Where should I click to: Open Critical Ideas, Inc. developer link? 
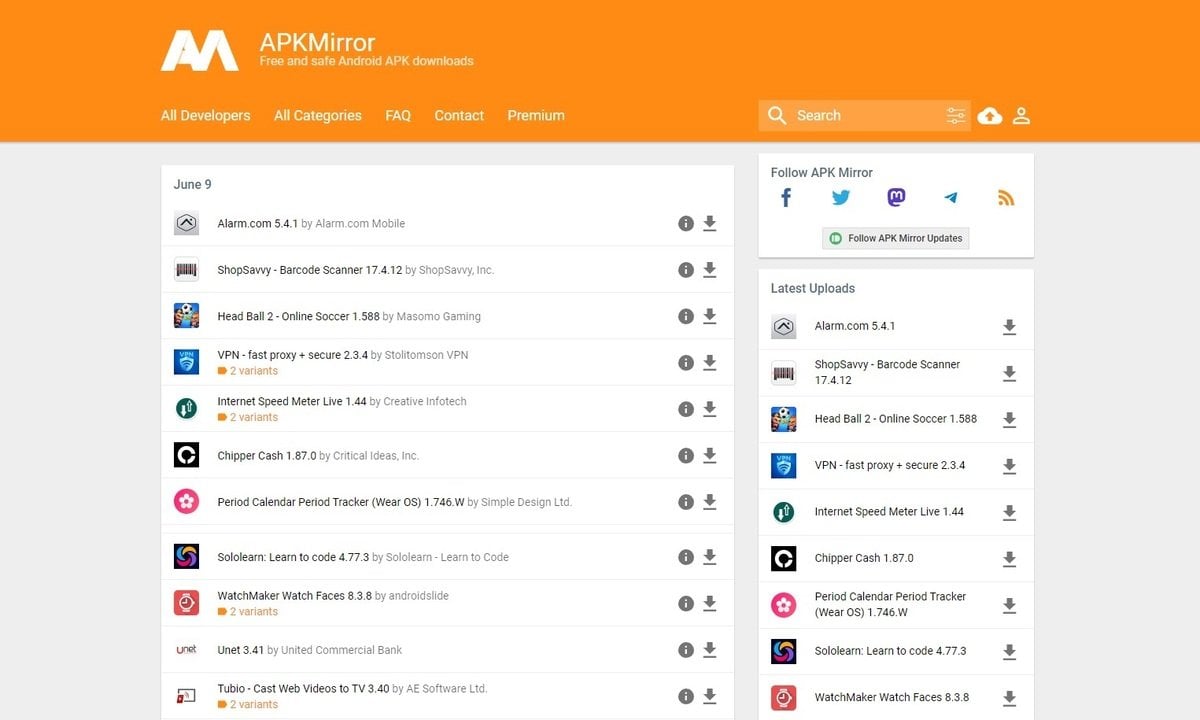[x=376, y=456]
